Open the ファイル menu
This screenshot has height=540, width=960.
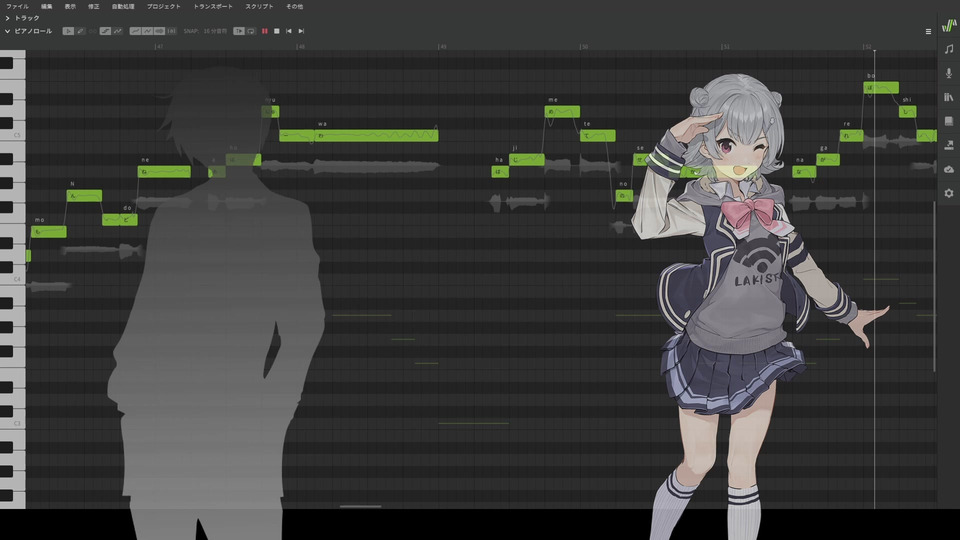17,6
